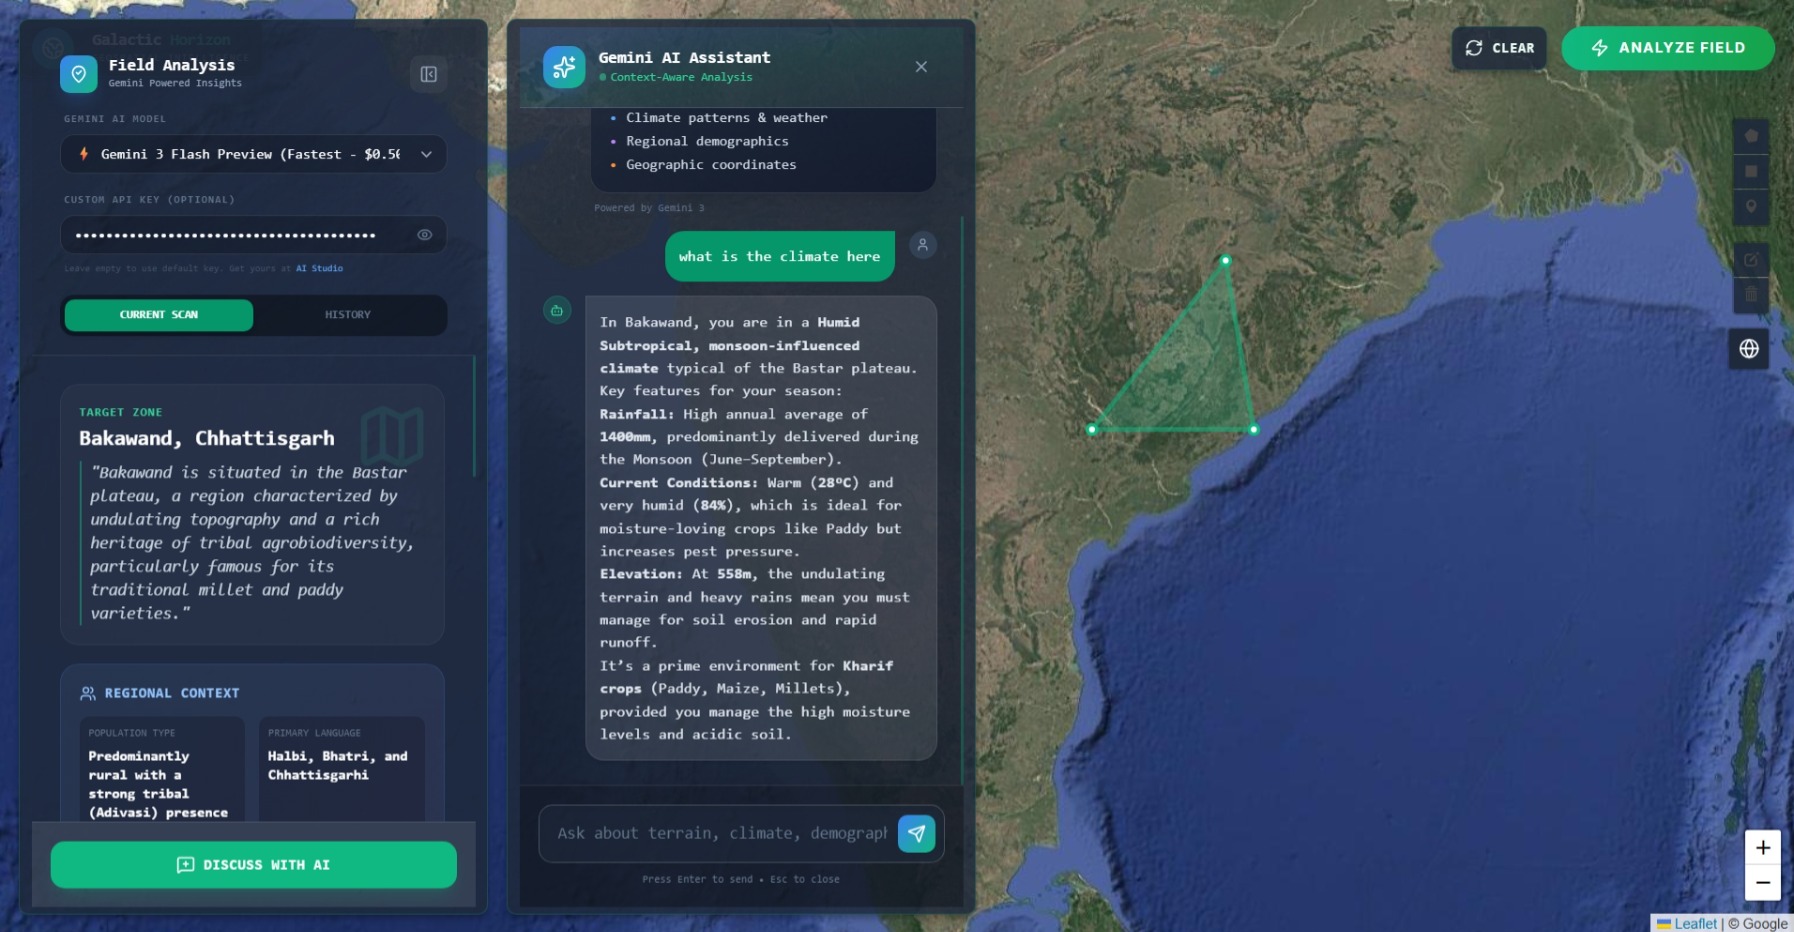This screenshot has height=932, width=1794.
Task: Click the Regional Context heading
Action: 172,693
